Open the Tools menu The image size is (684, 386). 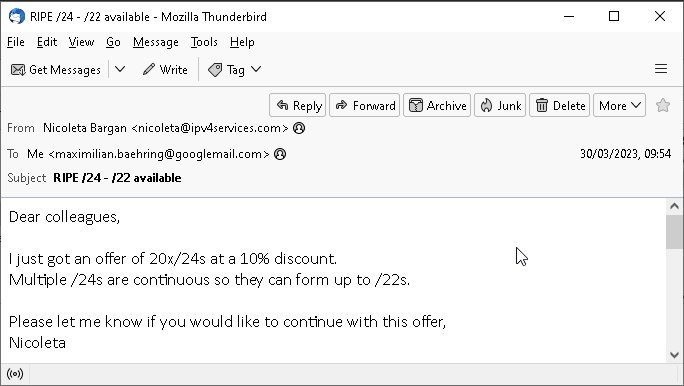(x=204, y=42)
